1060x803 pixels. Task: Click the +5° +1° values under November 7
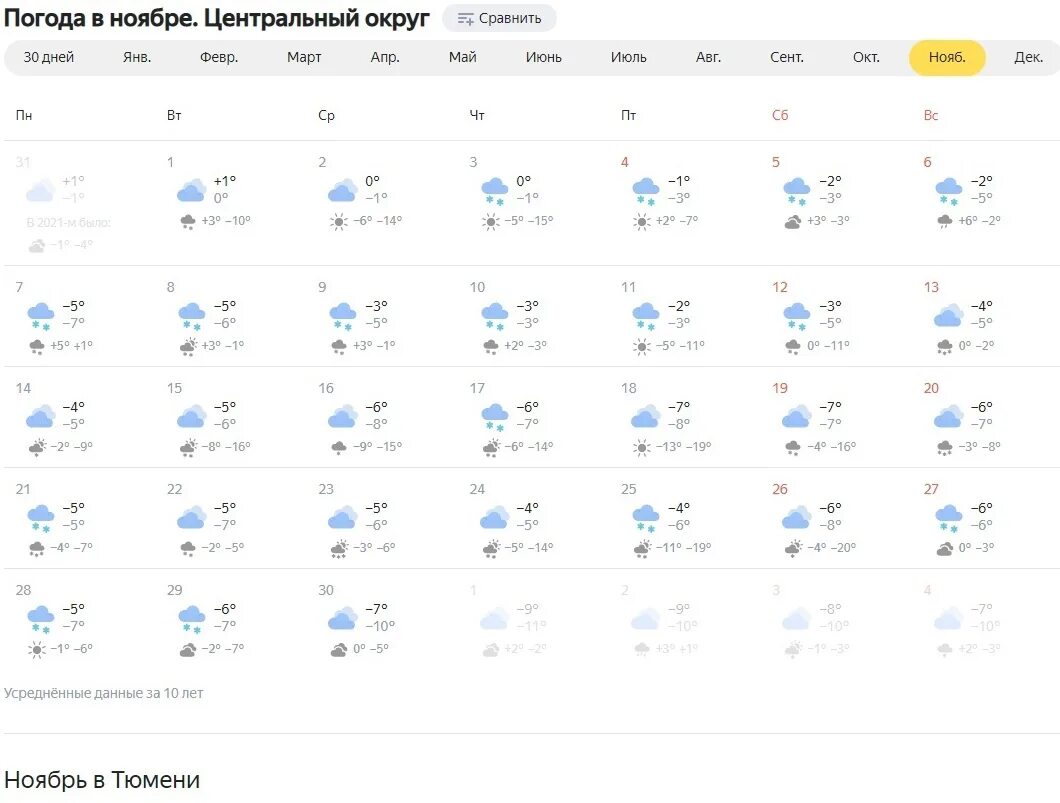coord(72,346)
